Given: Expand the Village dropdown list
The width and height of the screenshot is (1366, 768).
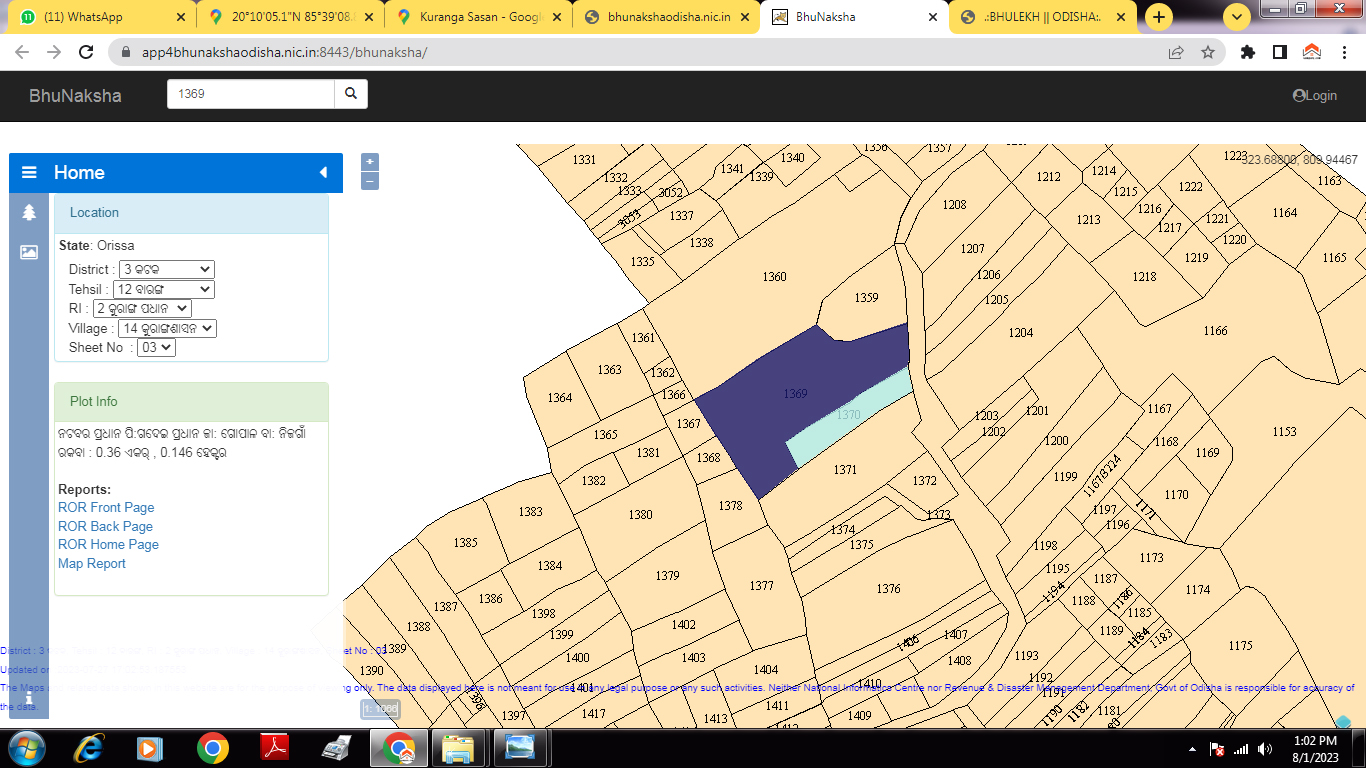Looking at the screenshot, I should pos(166,329).
